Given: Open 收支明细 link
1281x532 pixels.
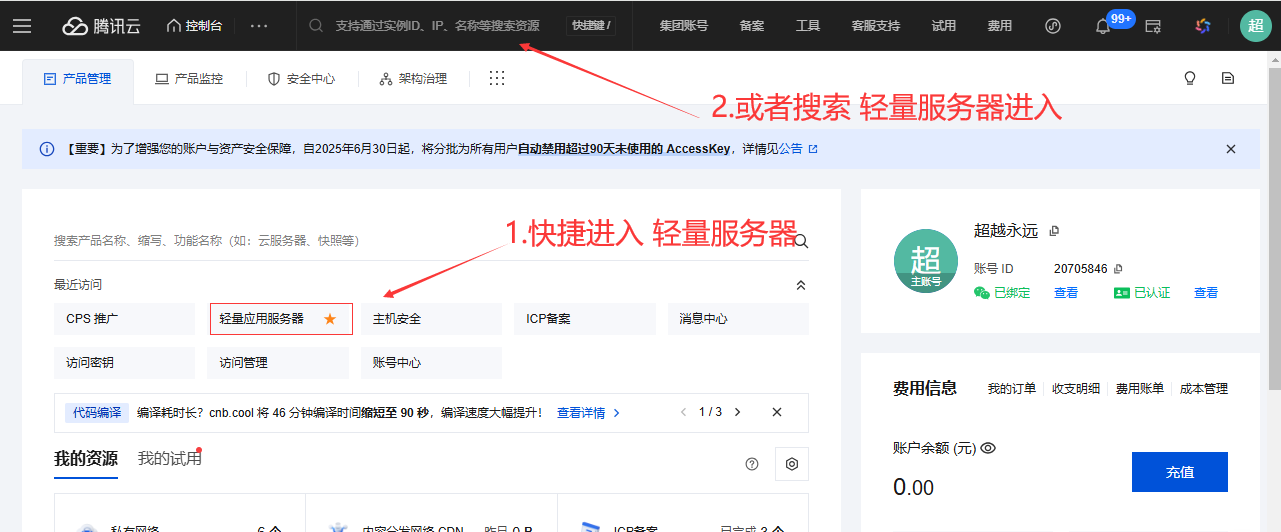Looking at the screenshot, I should click(x=1076, y=389).
